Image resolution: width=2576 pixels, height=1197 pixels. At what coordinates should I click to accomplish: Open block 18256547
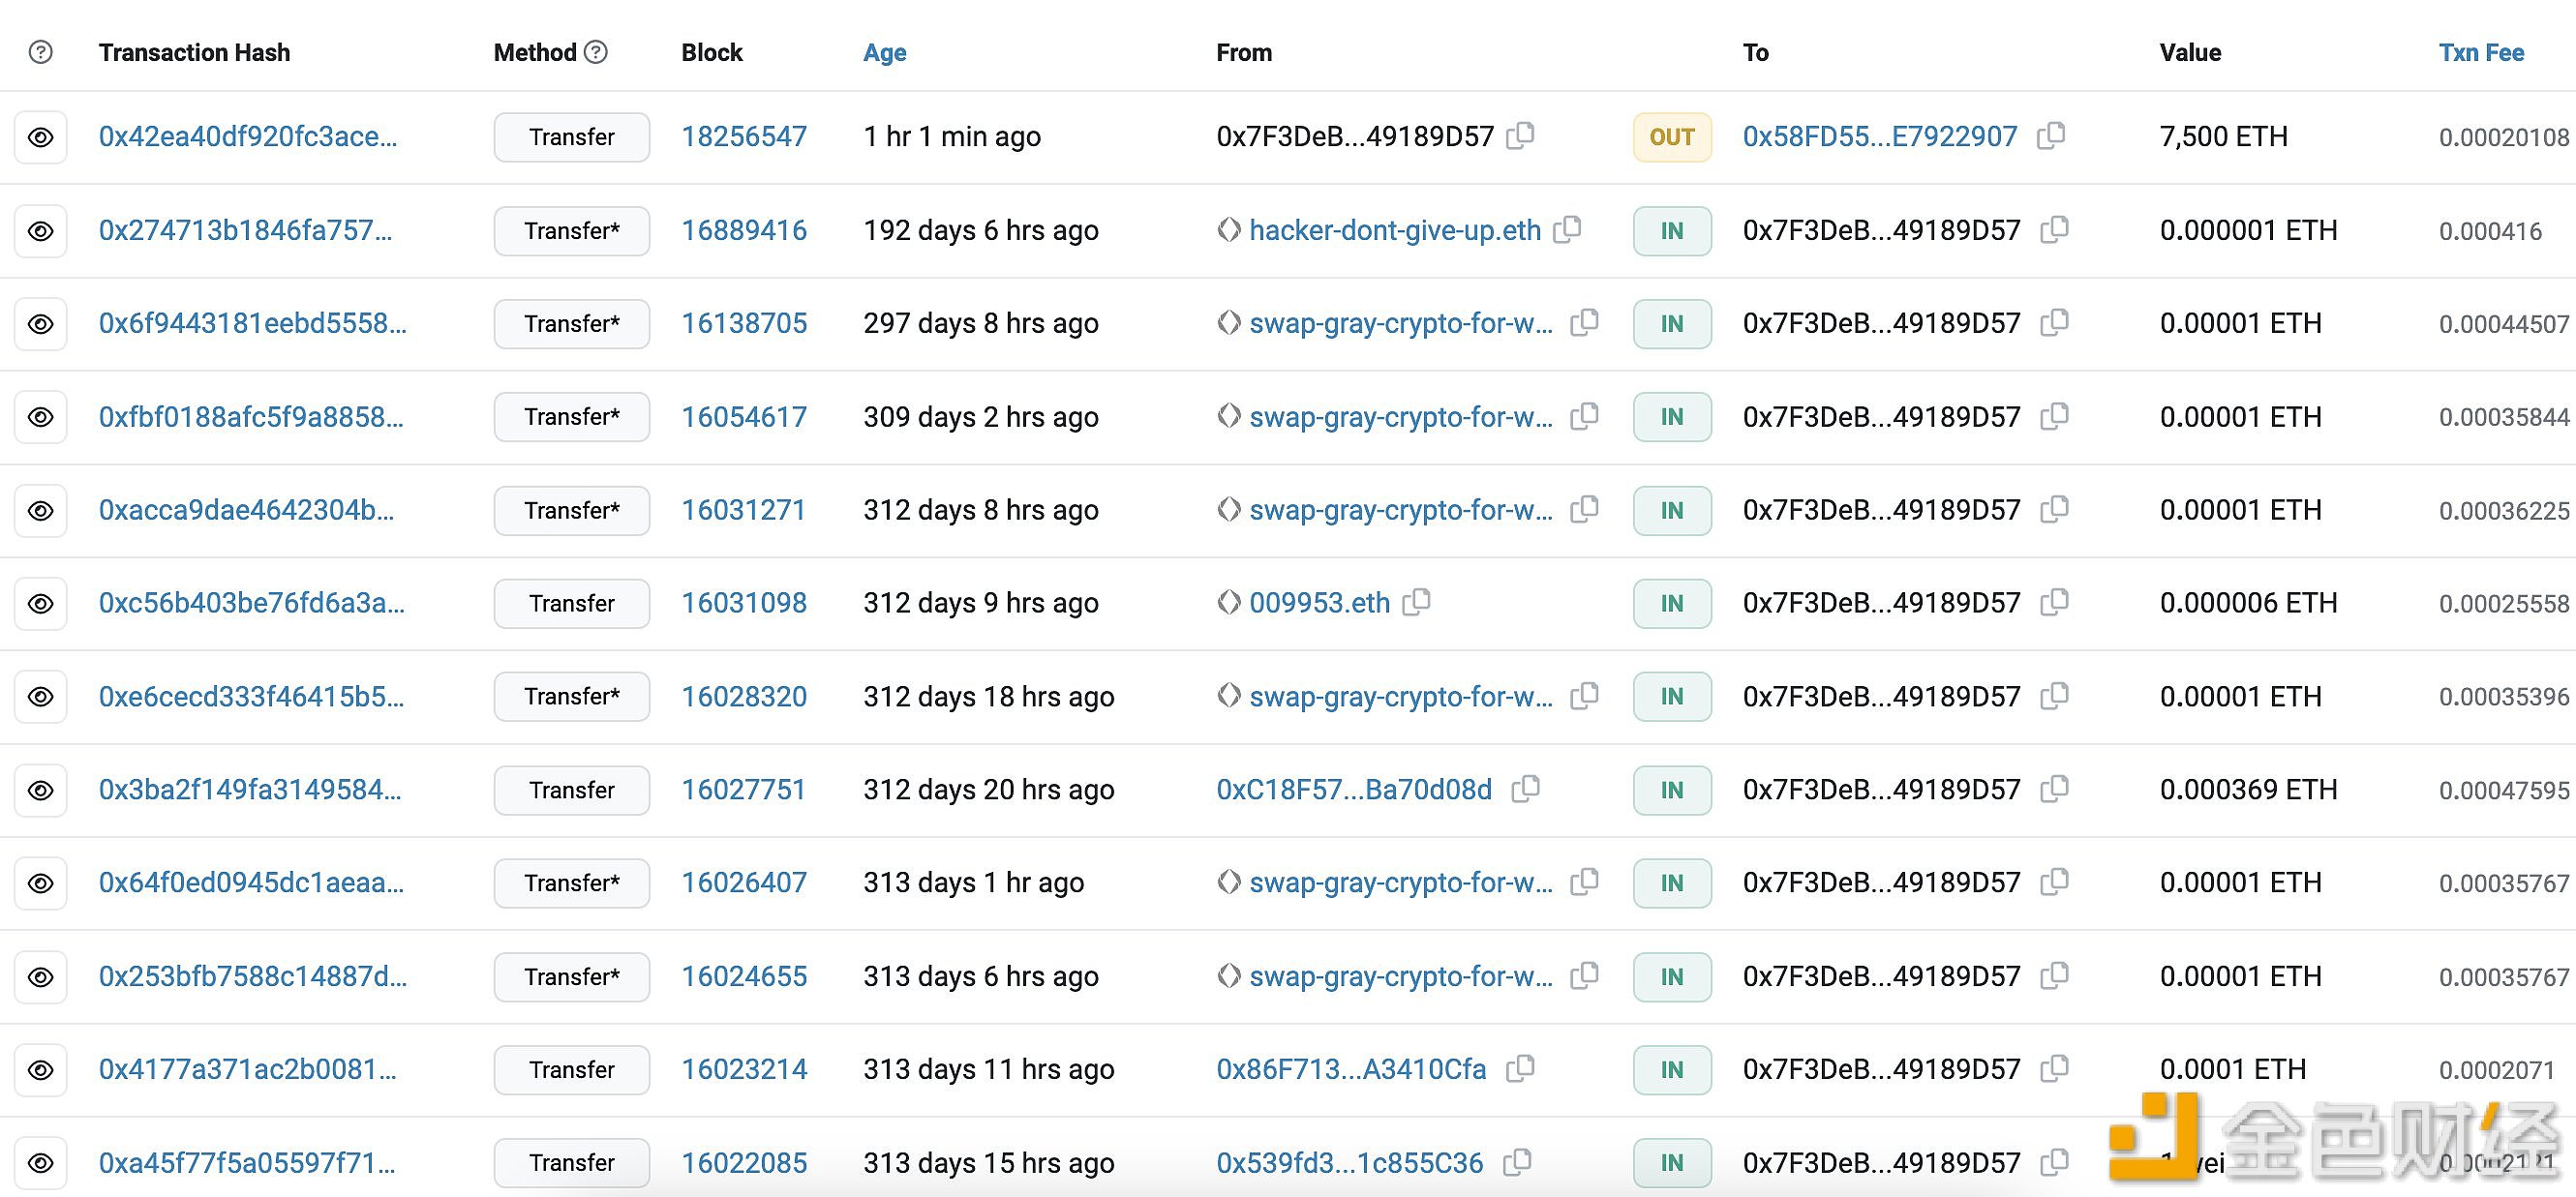744,136
